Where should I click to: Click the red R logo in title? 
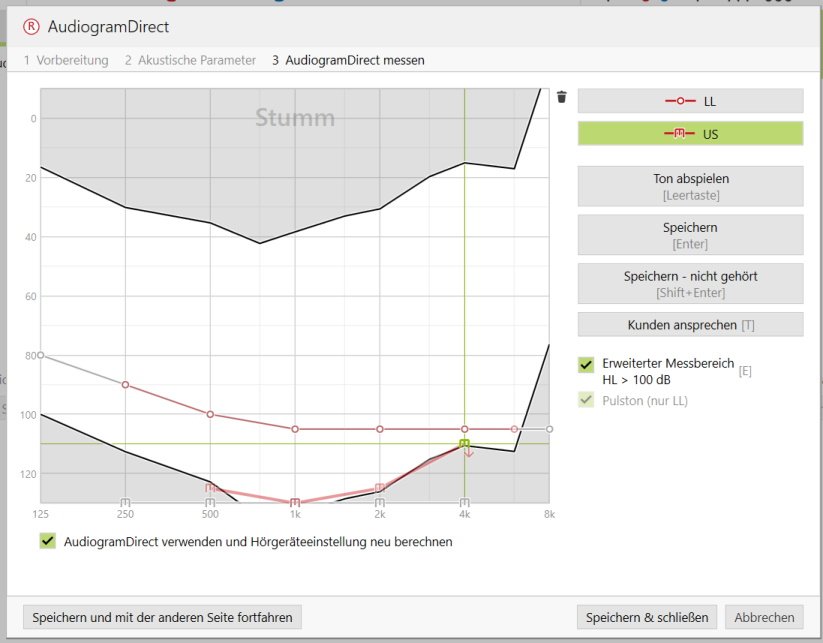pyautogui.click(x=30, y=27)
